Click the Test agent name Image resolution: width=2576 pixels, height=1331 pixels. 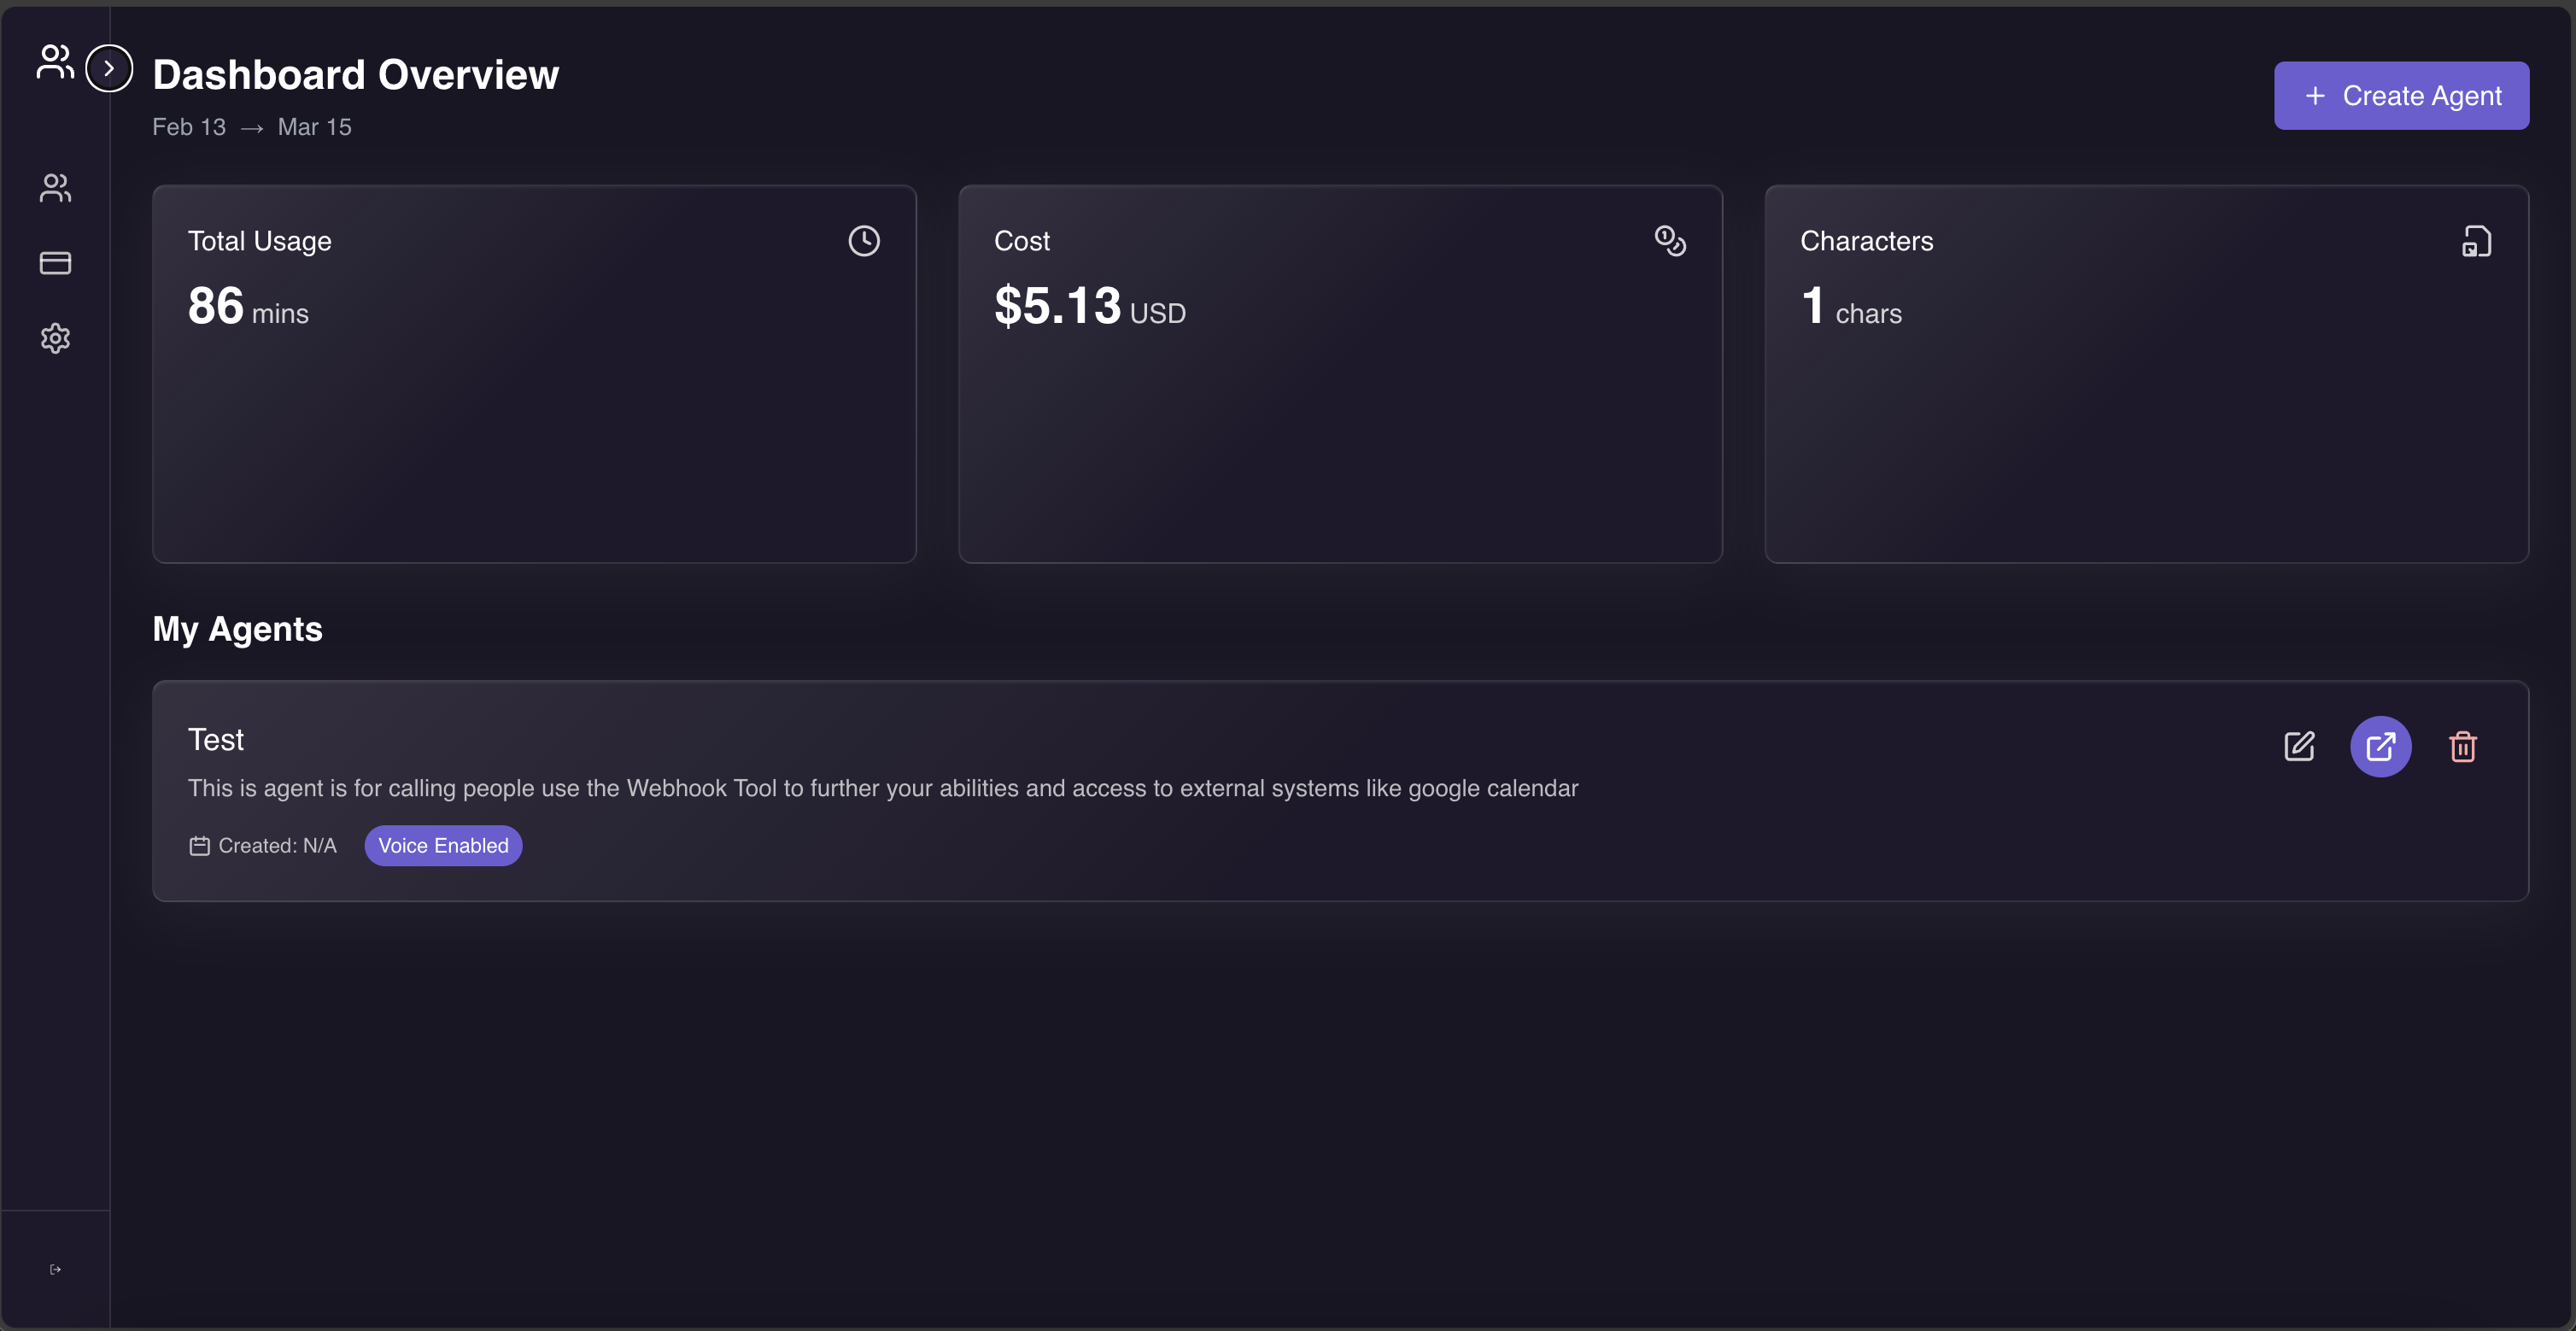[x=216, y=740]
